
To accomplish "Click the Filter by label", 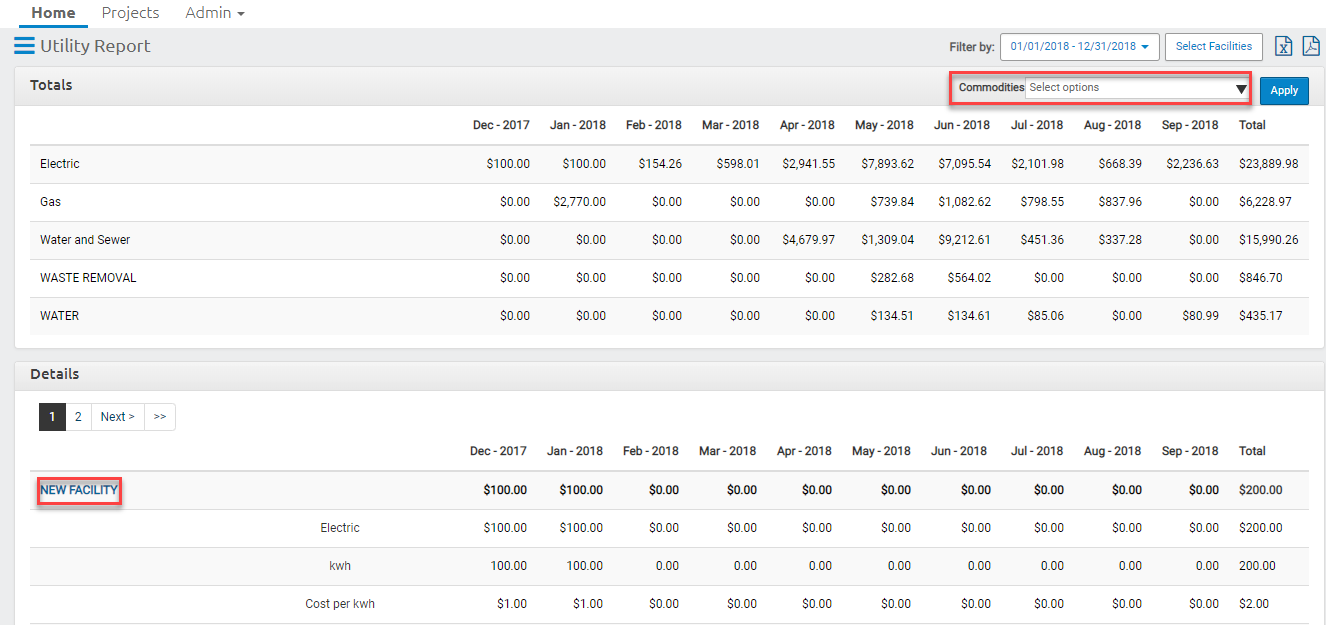I will (x=972, y=47).
